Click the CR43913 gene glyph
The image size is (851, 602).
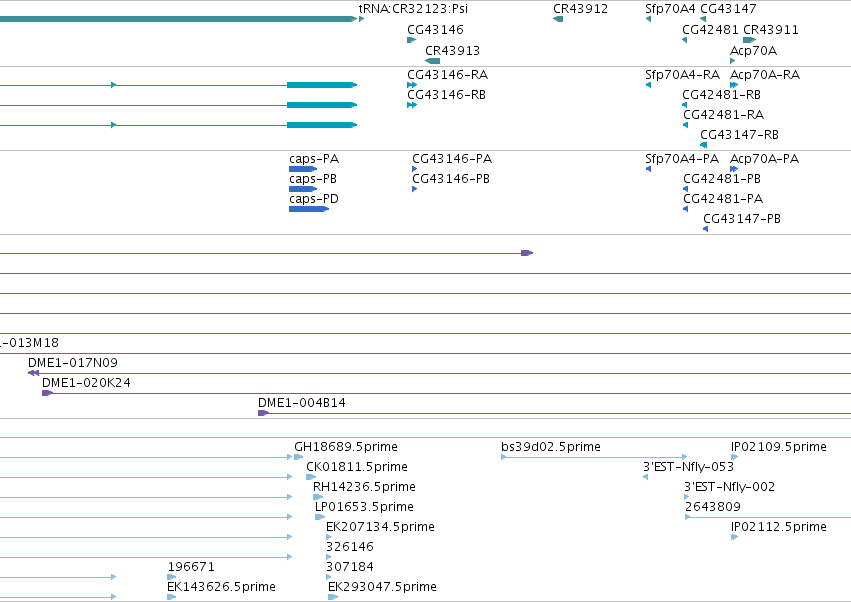click(433, 61)
